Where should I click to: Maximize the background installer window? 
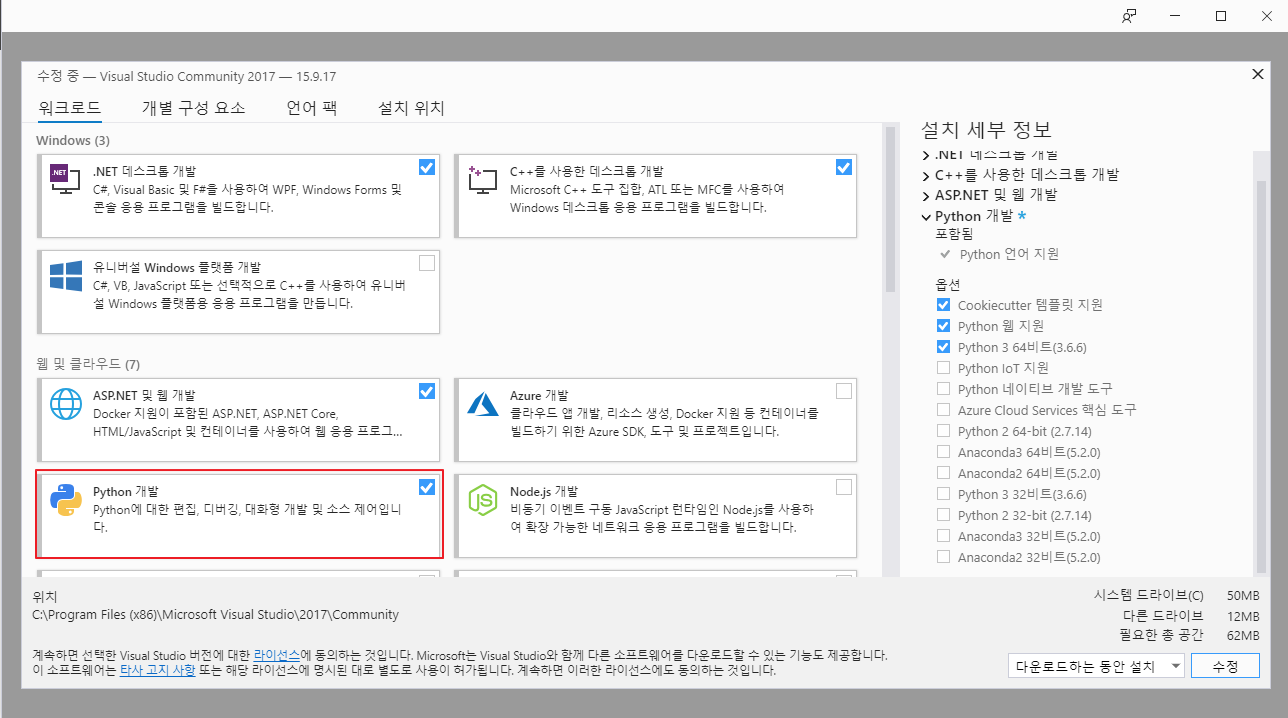click(x=1221, y=16)
